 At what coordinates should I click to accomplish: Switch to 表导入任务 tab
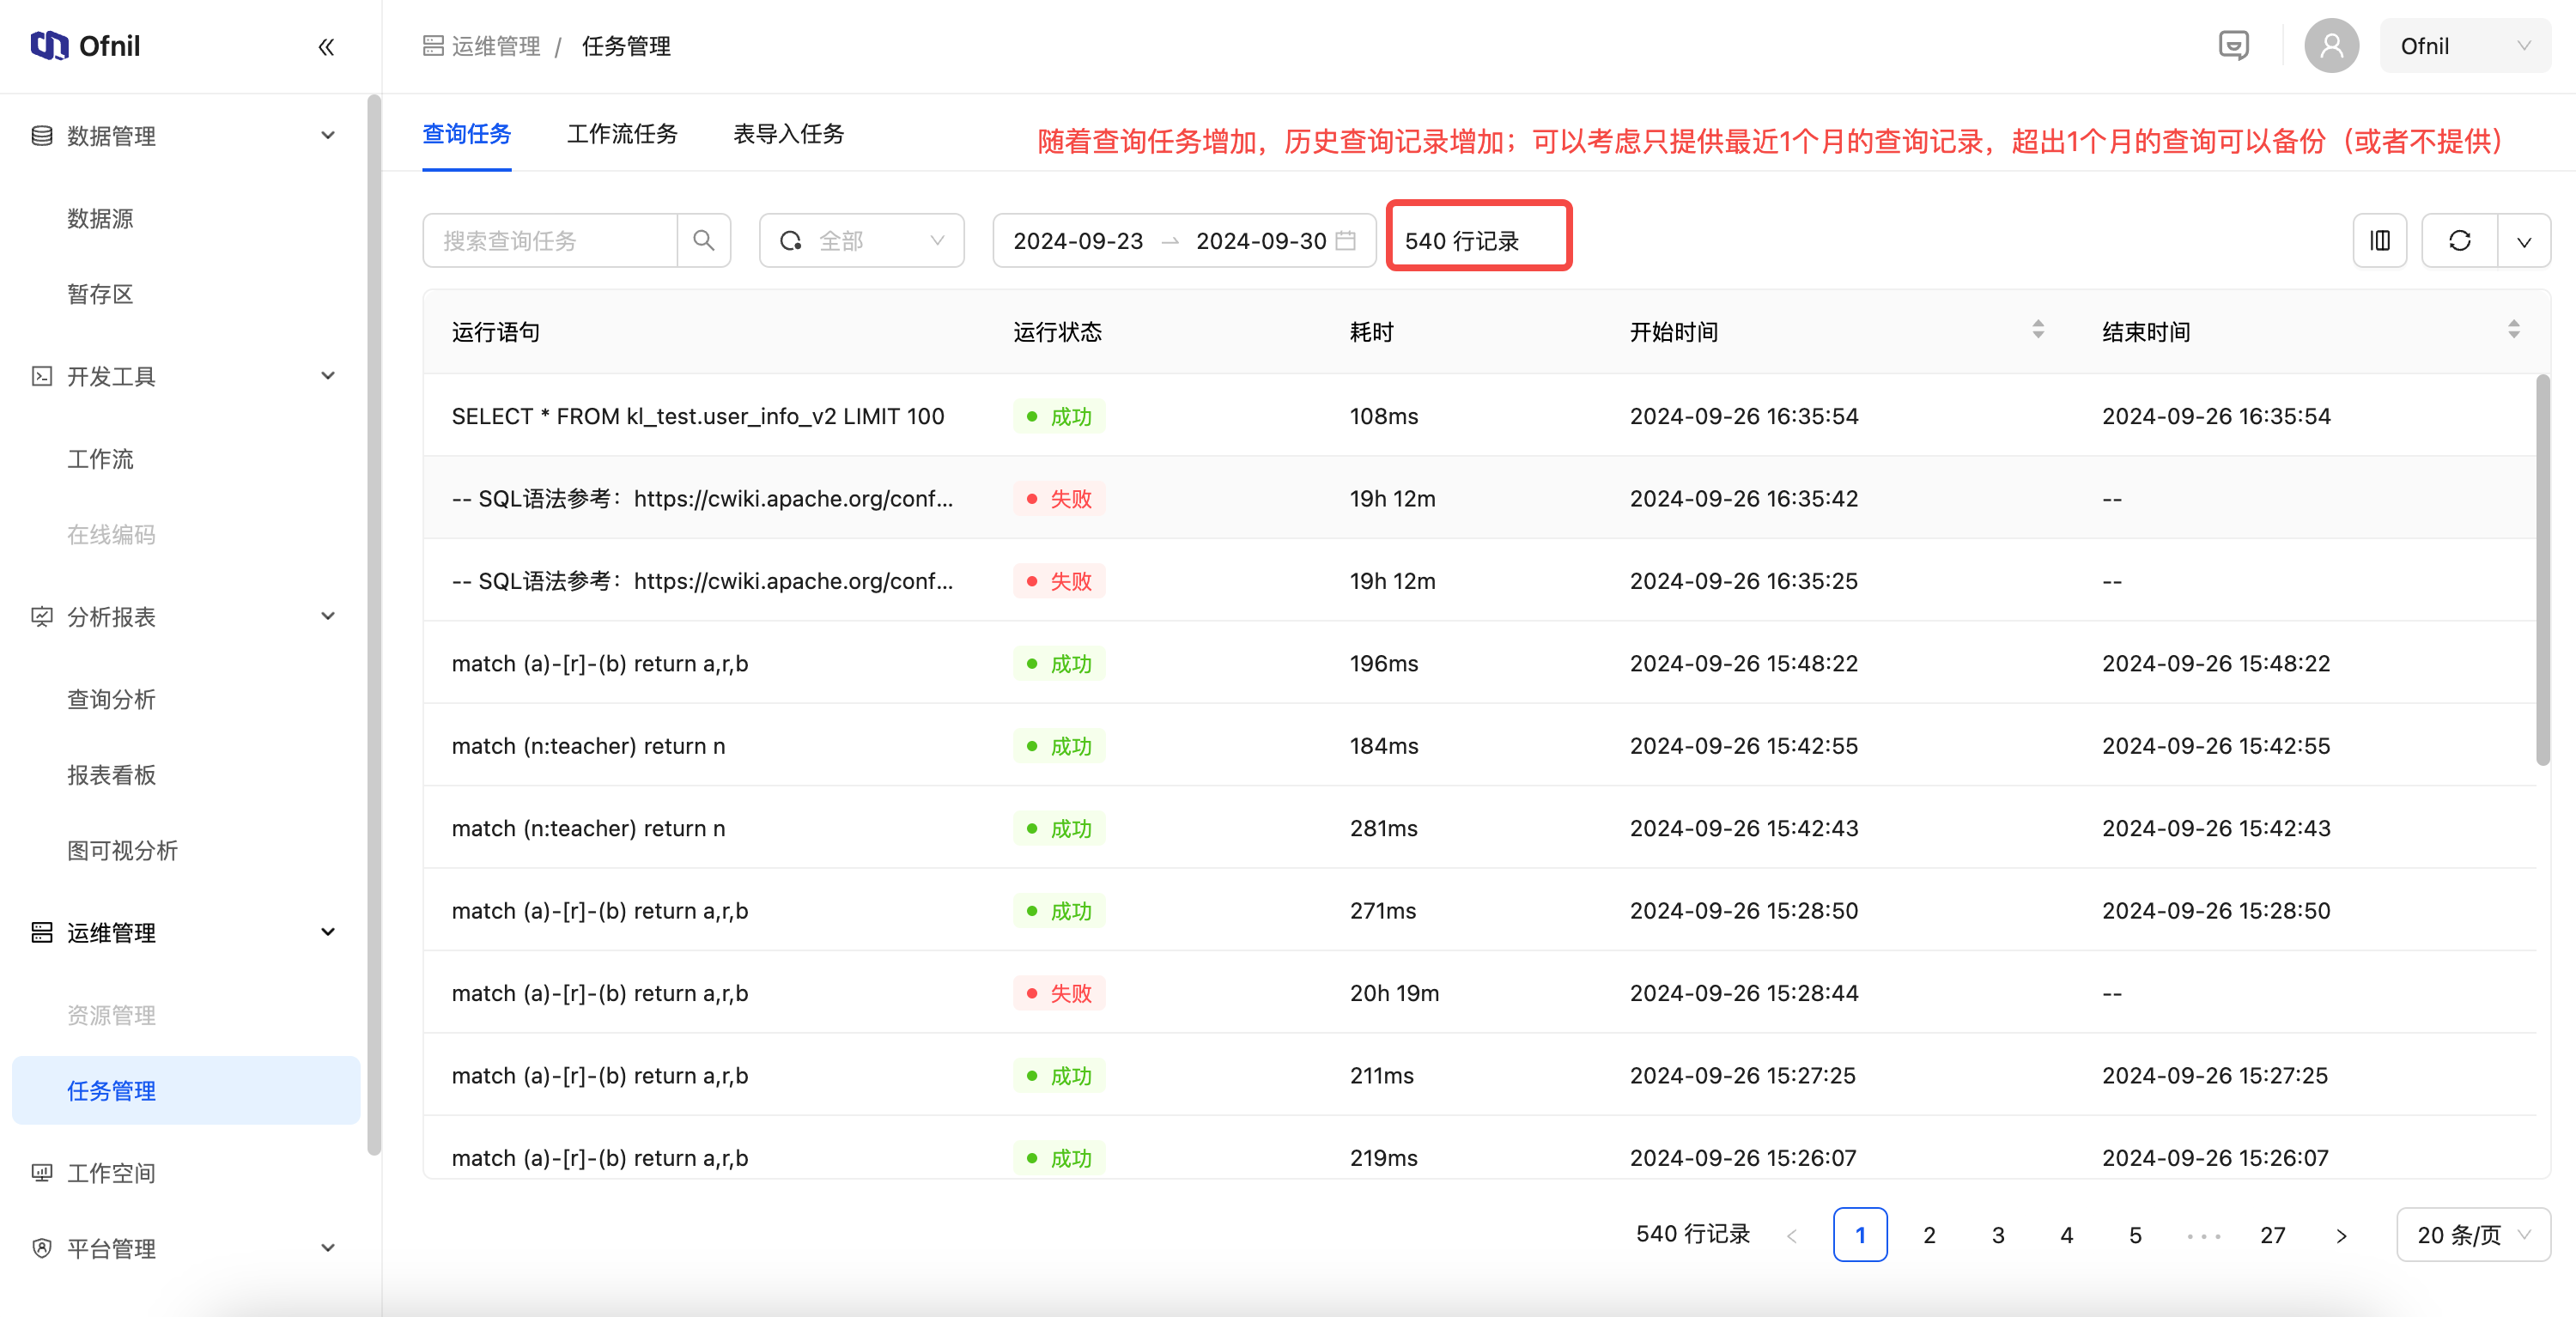tap(788, 134)
